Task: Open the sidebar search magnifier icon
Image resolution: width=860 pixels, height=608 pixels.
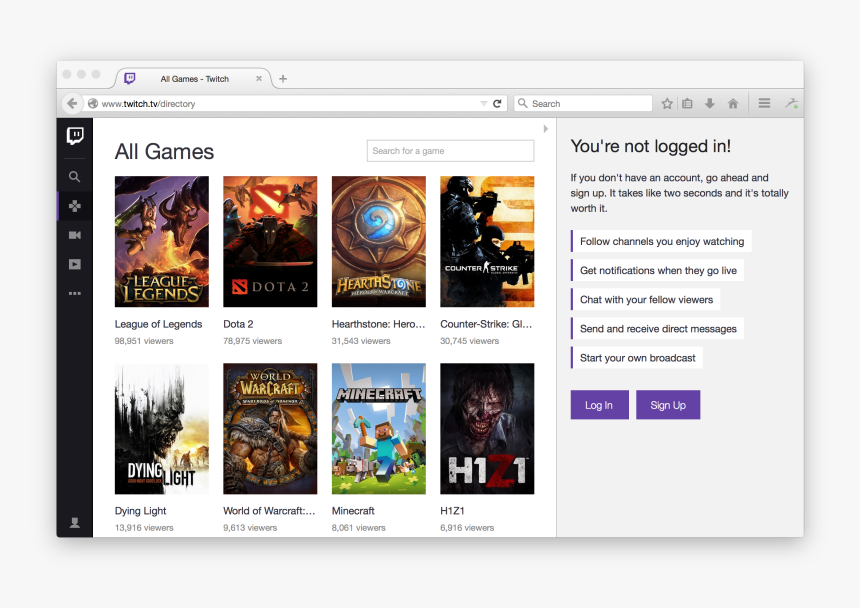Action: coord(75,177)
